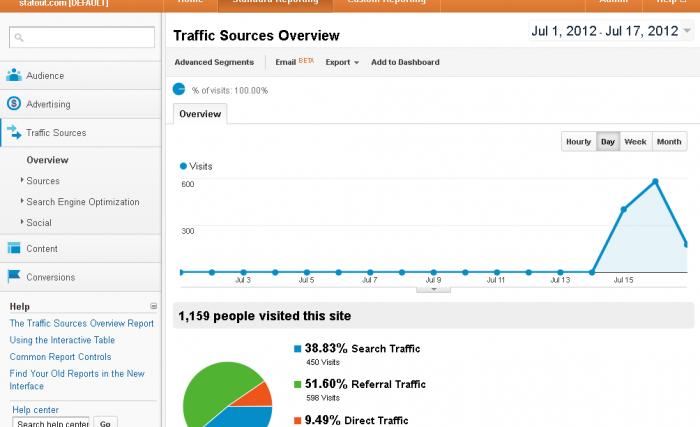The width and height of the screenshot is (700, 427).
Task: Click the orange Direct Traffic swatch
Action: click(297, 420)
